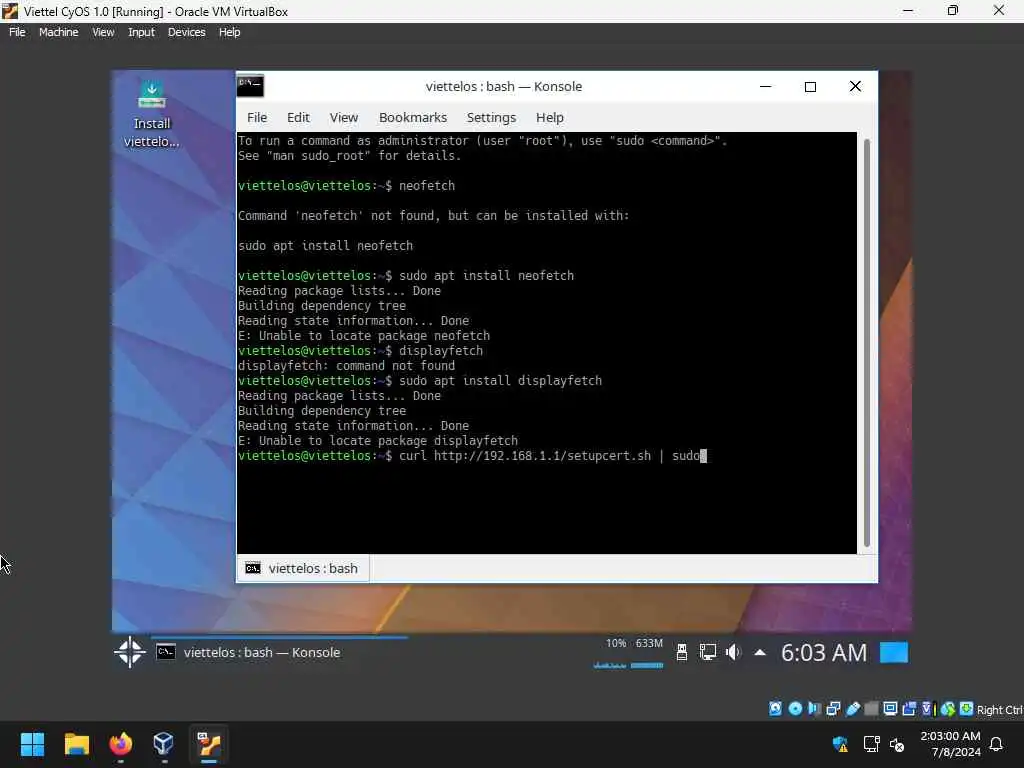Open the Konsole Help menu

[x=550, y=118]
